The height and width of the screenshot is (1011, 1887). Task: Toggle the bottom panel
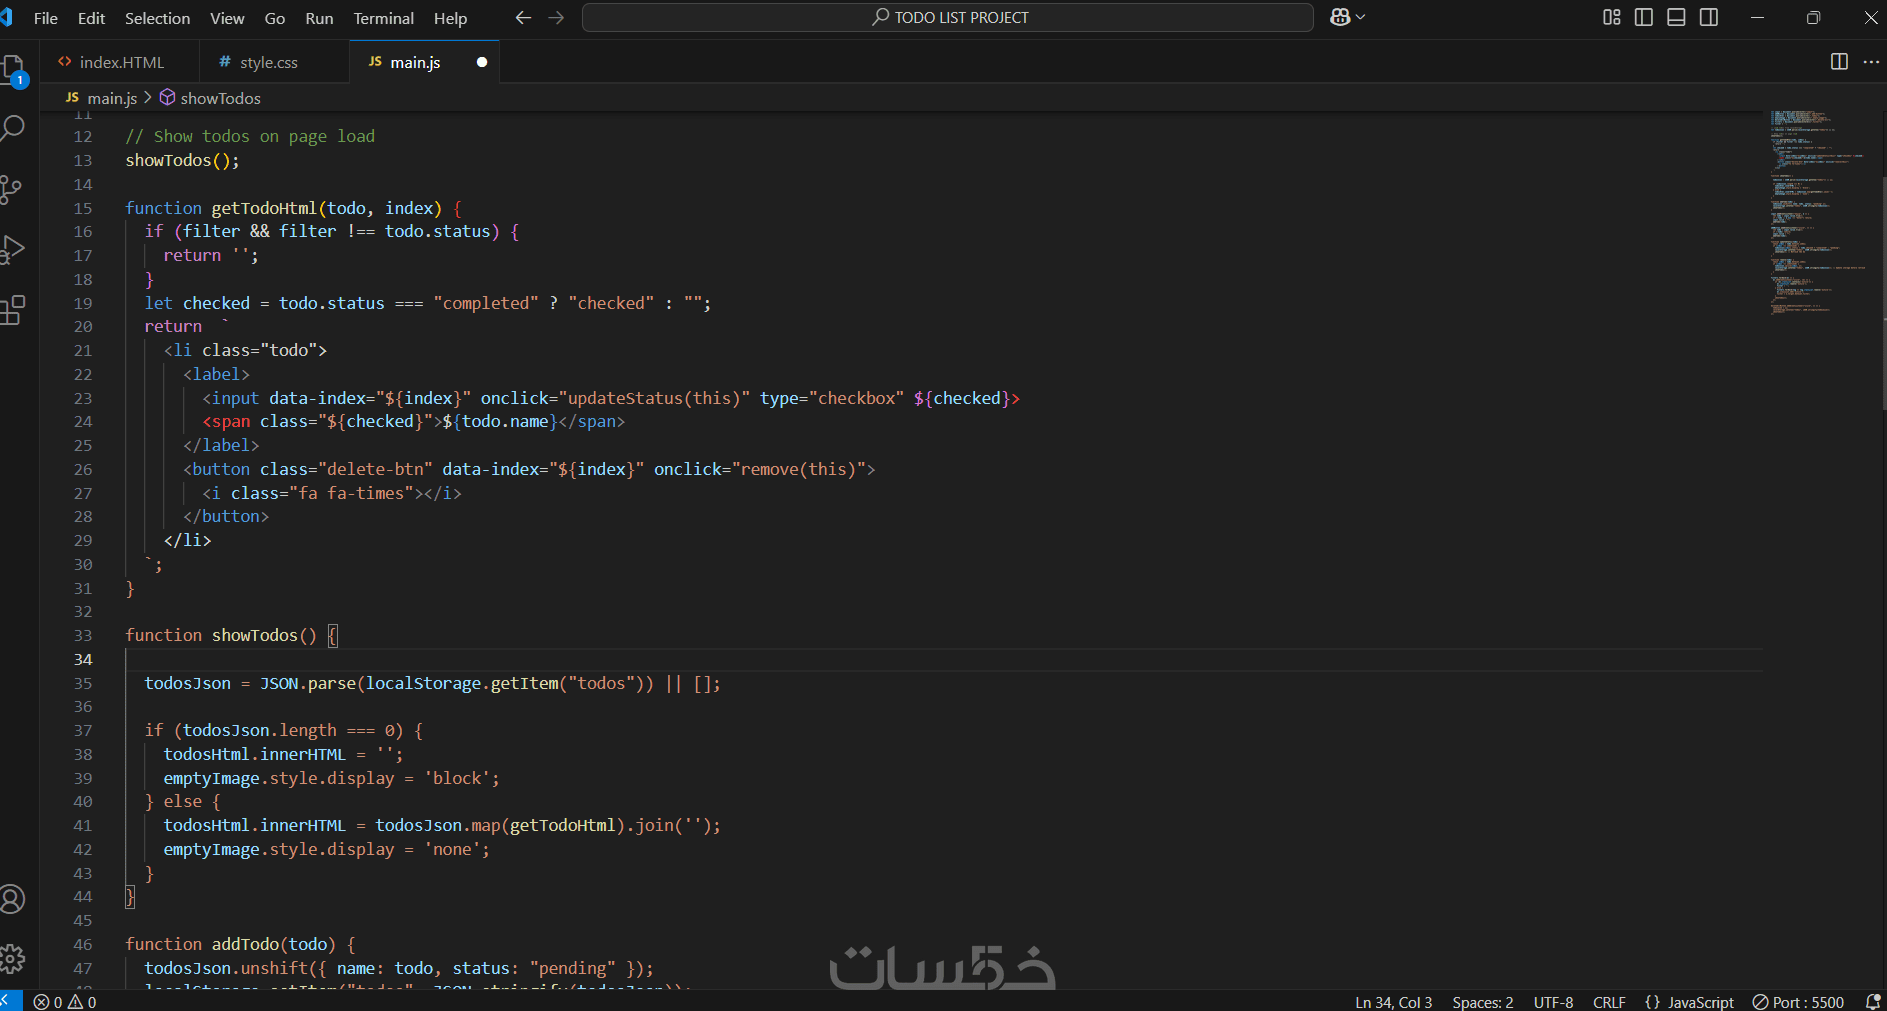coord(1677,17)
